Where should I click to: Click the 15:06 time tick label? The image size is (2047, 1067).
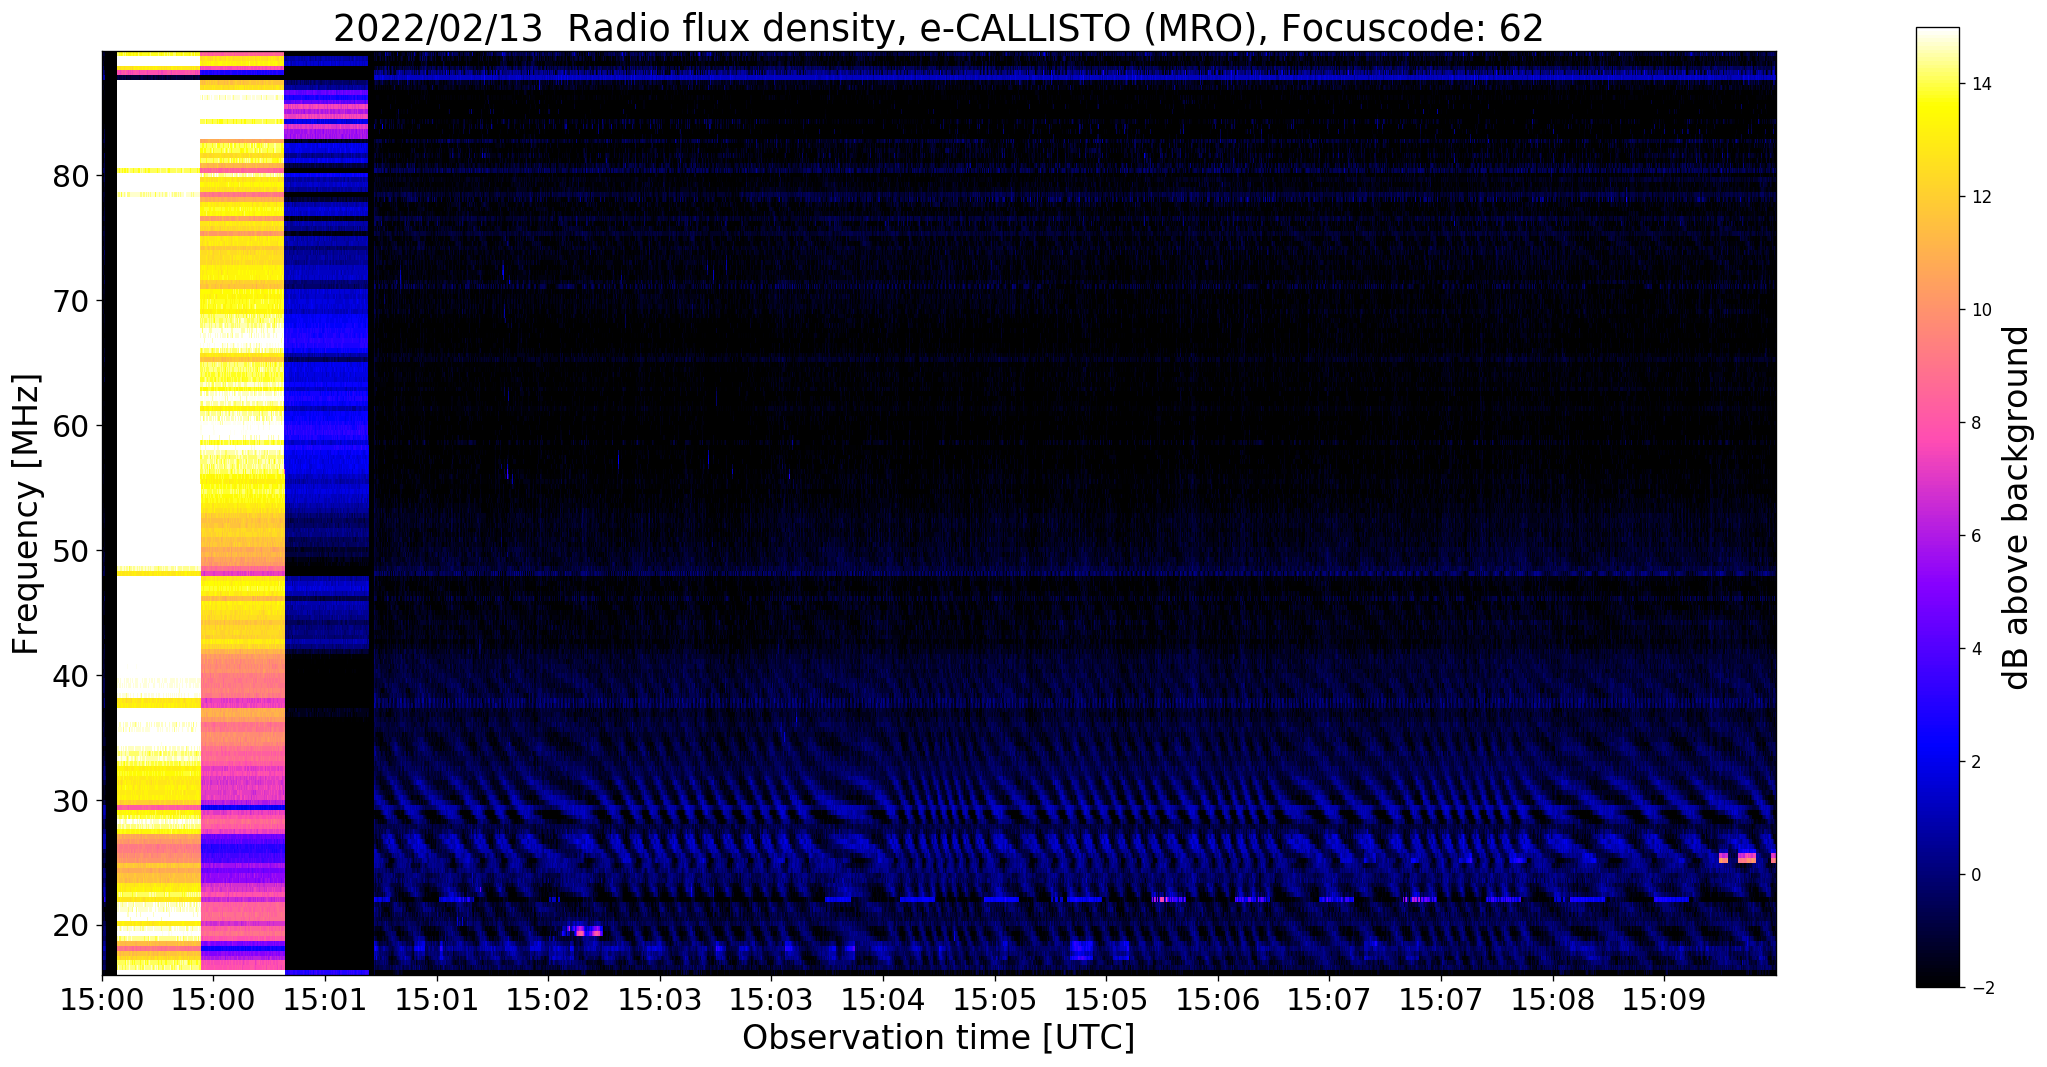(1217, 999)
